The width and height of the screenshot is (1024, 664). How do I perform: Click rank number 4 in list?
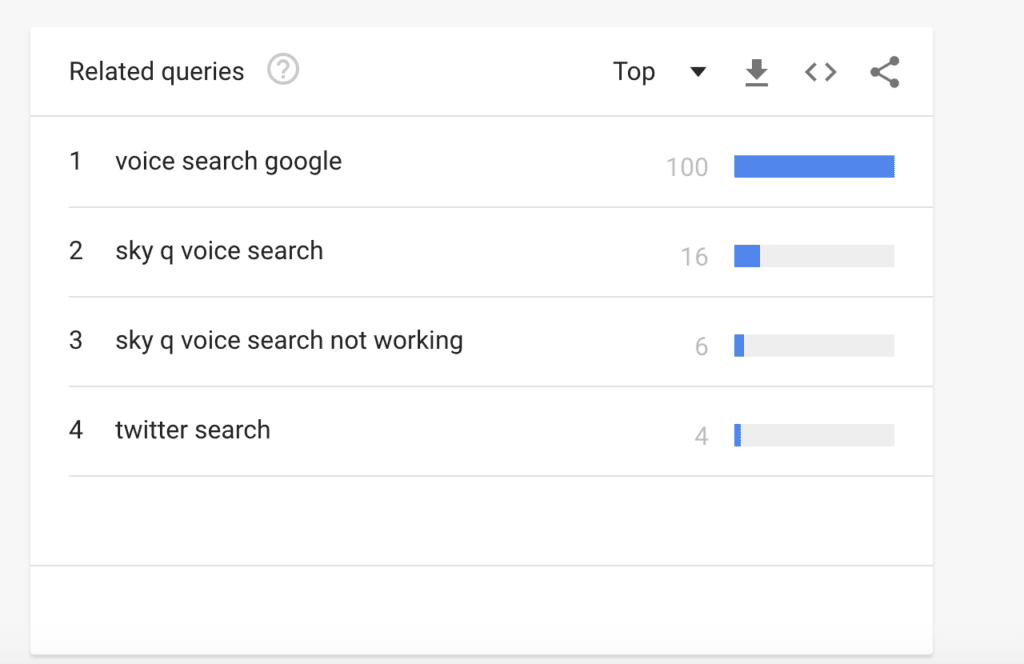point(75,430)
